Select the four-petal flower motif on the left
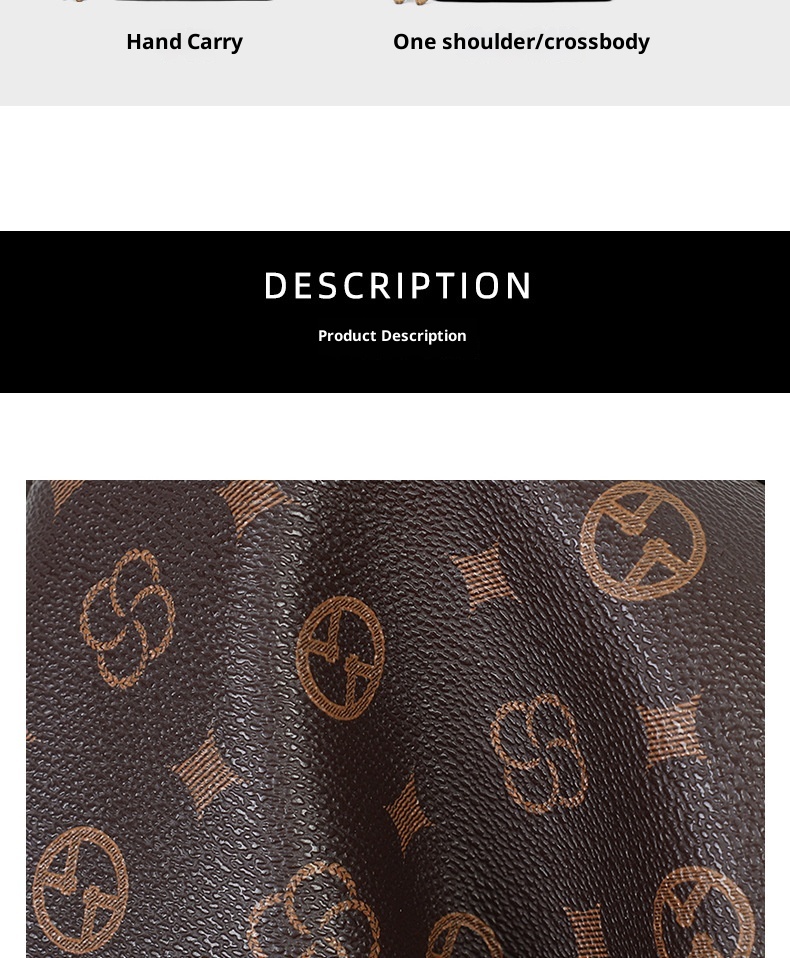The height and width of the screenshot is (958, 790). tap(127, 619)
